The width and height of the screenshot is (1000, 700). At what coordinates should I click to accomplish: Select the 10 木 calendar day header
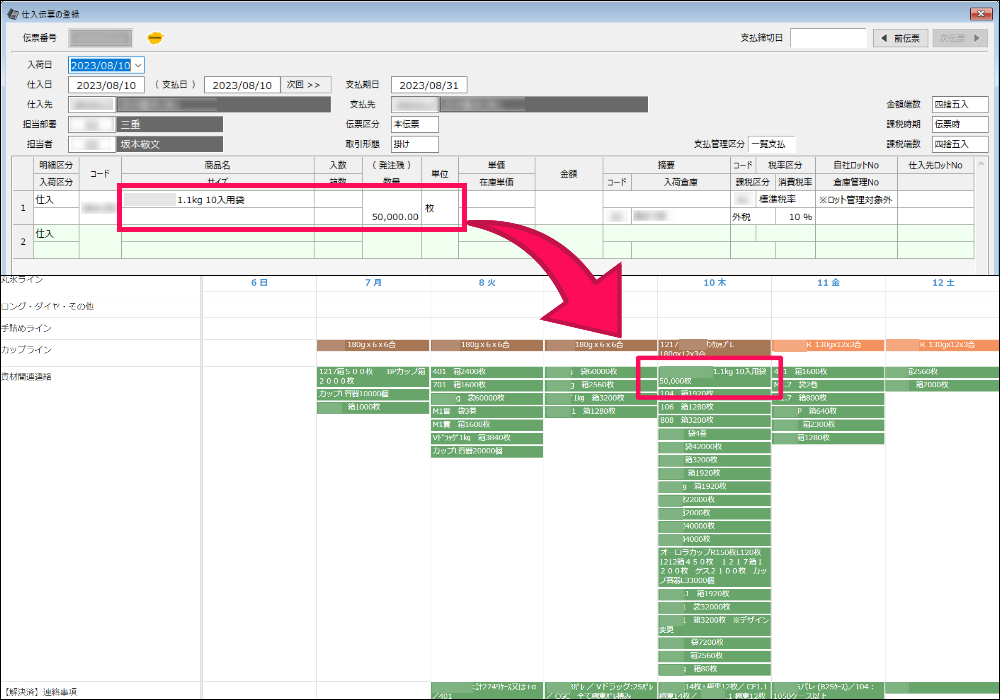pyautogui.click(x=714, y=282)
